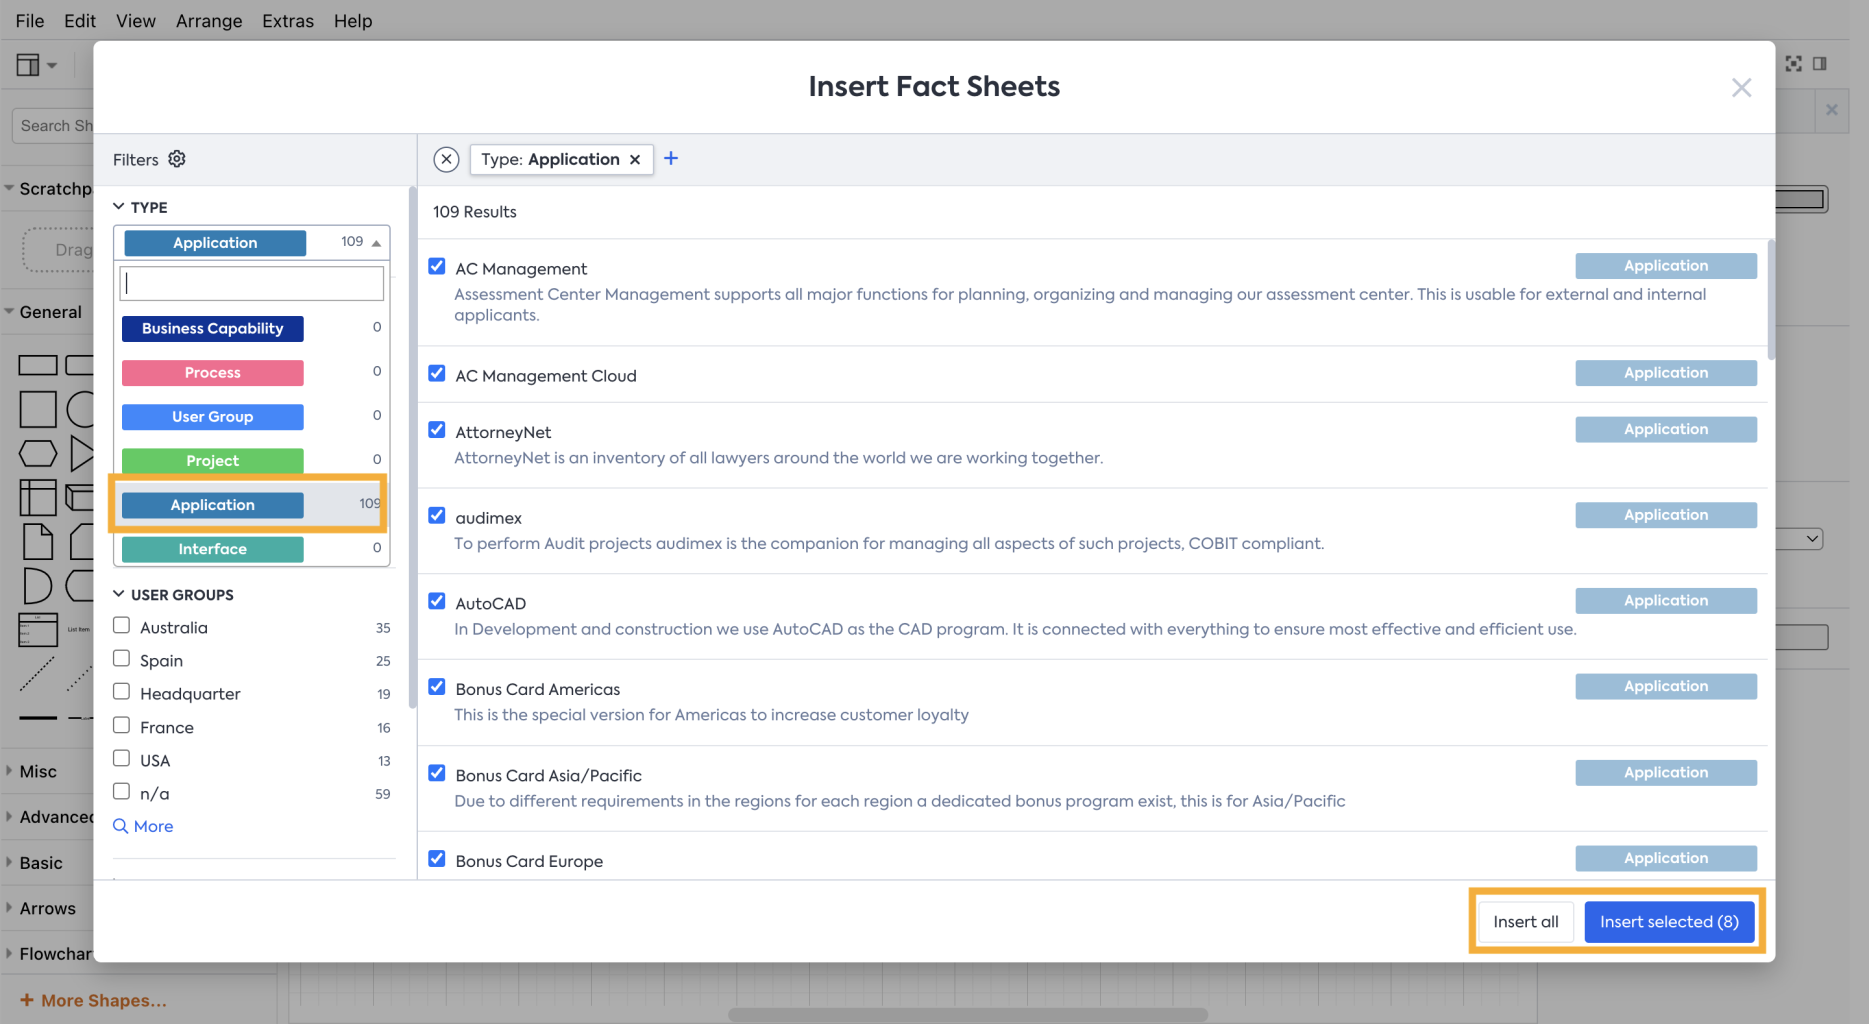Open the Extras menu

point(288,21)
